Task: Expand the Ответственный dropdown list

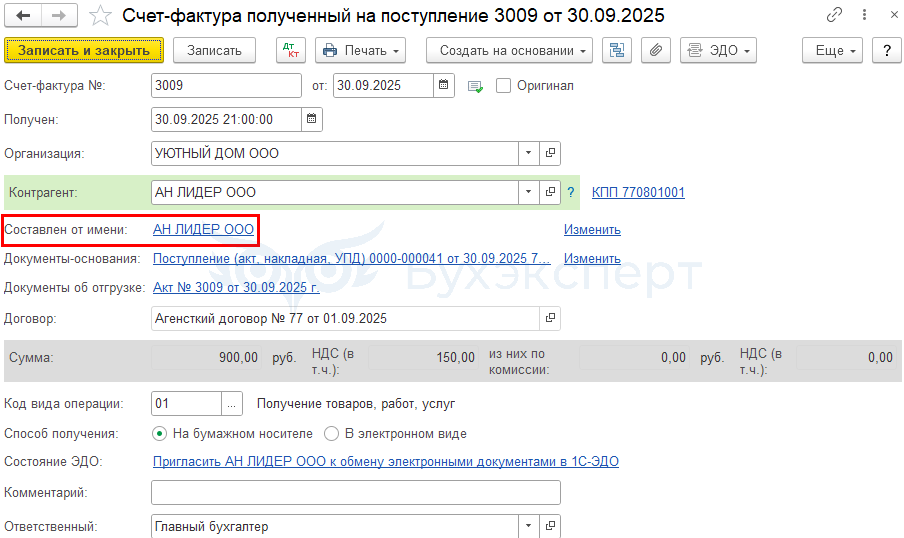Action: (x=528, y=526)
